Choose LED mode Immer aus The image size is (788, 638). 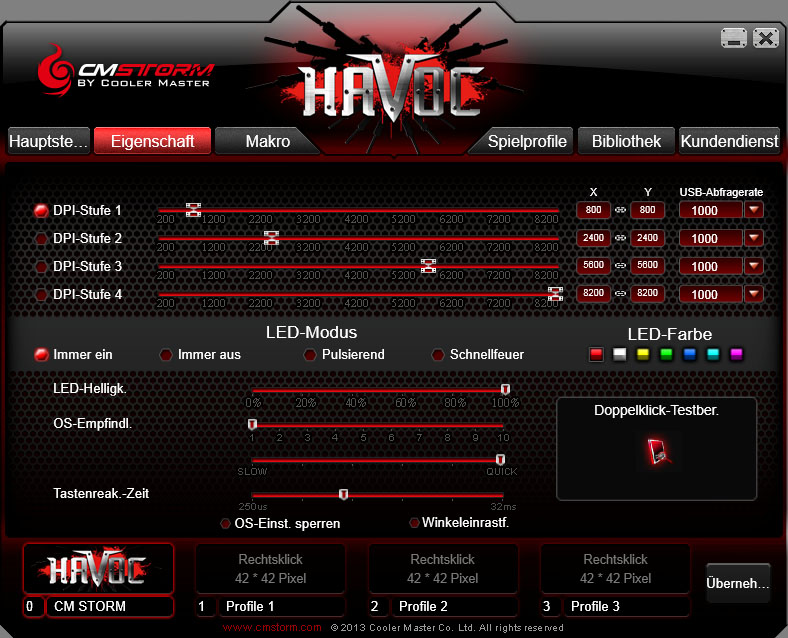(166, 355)
